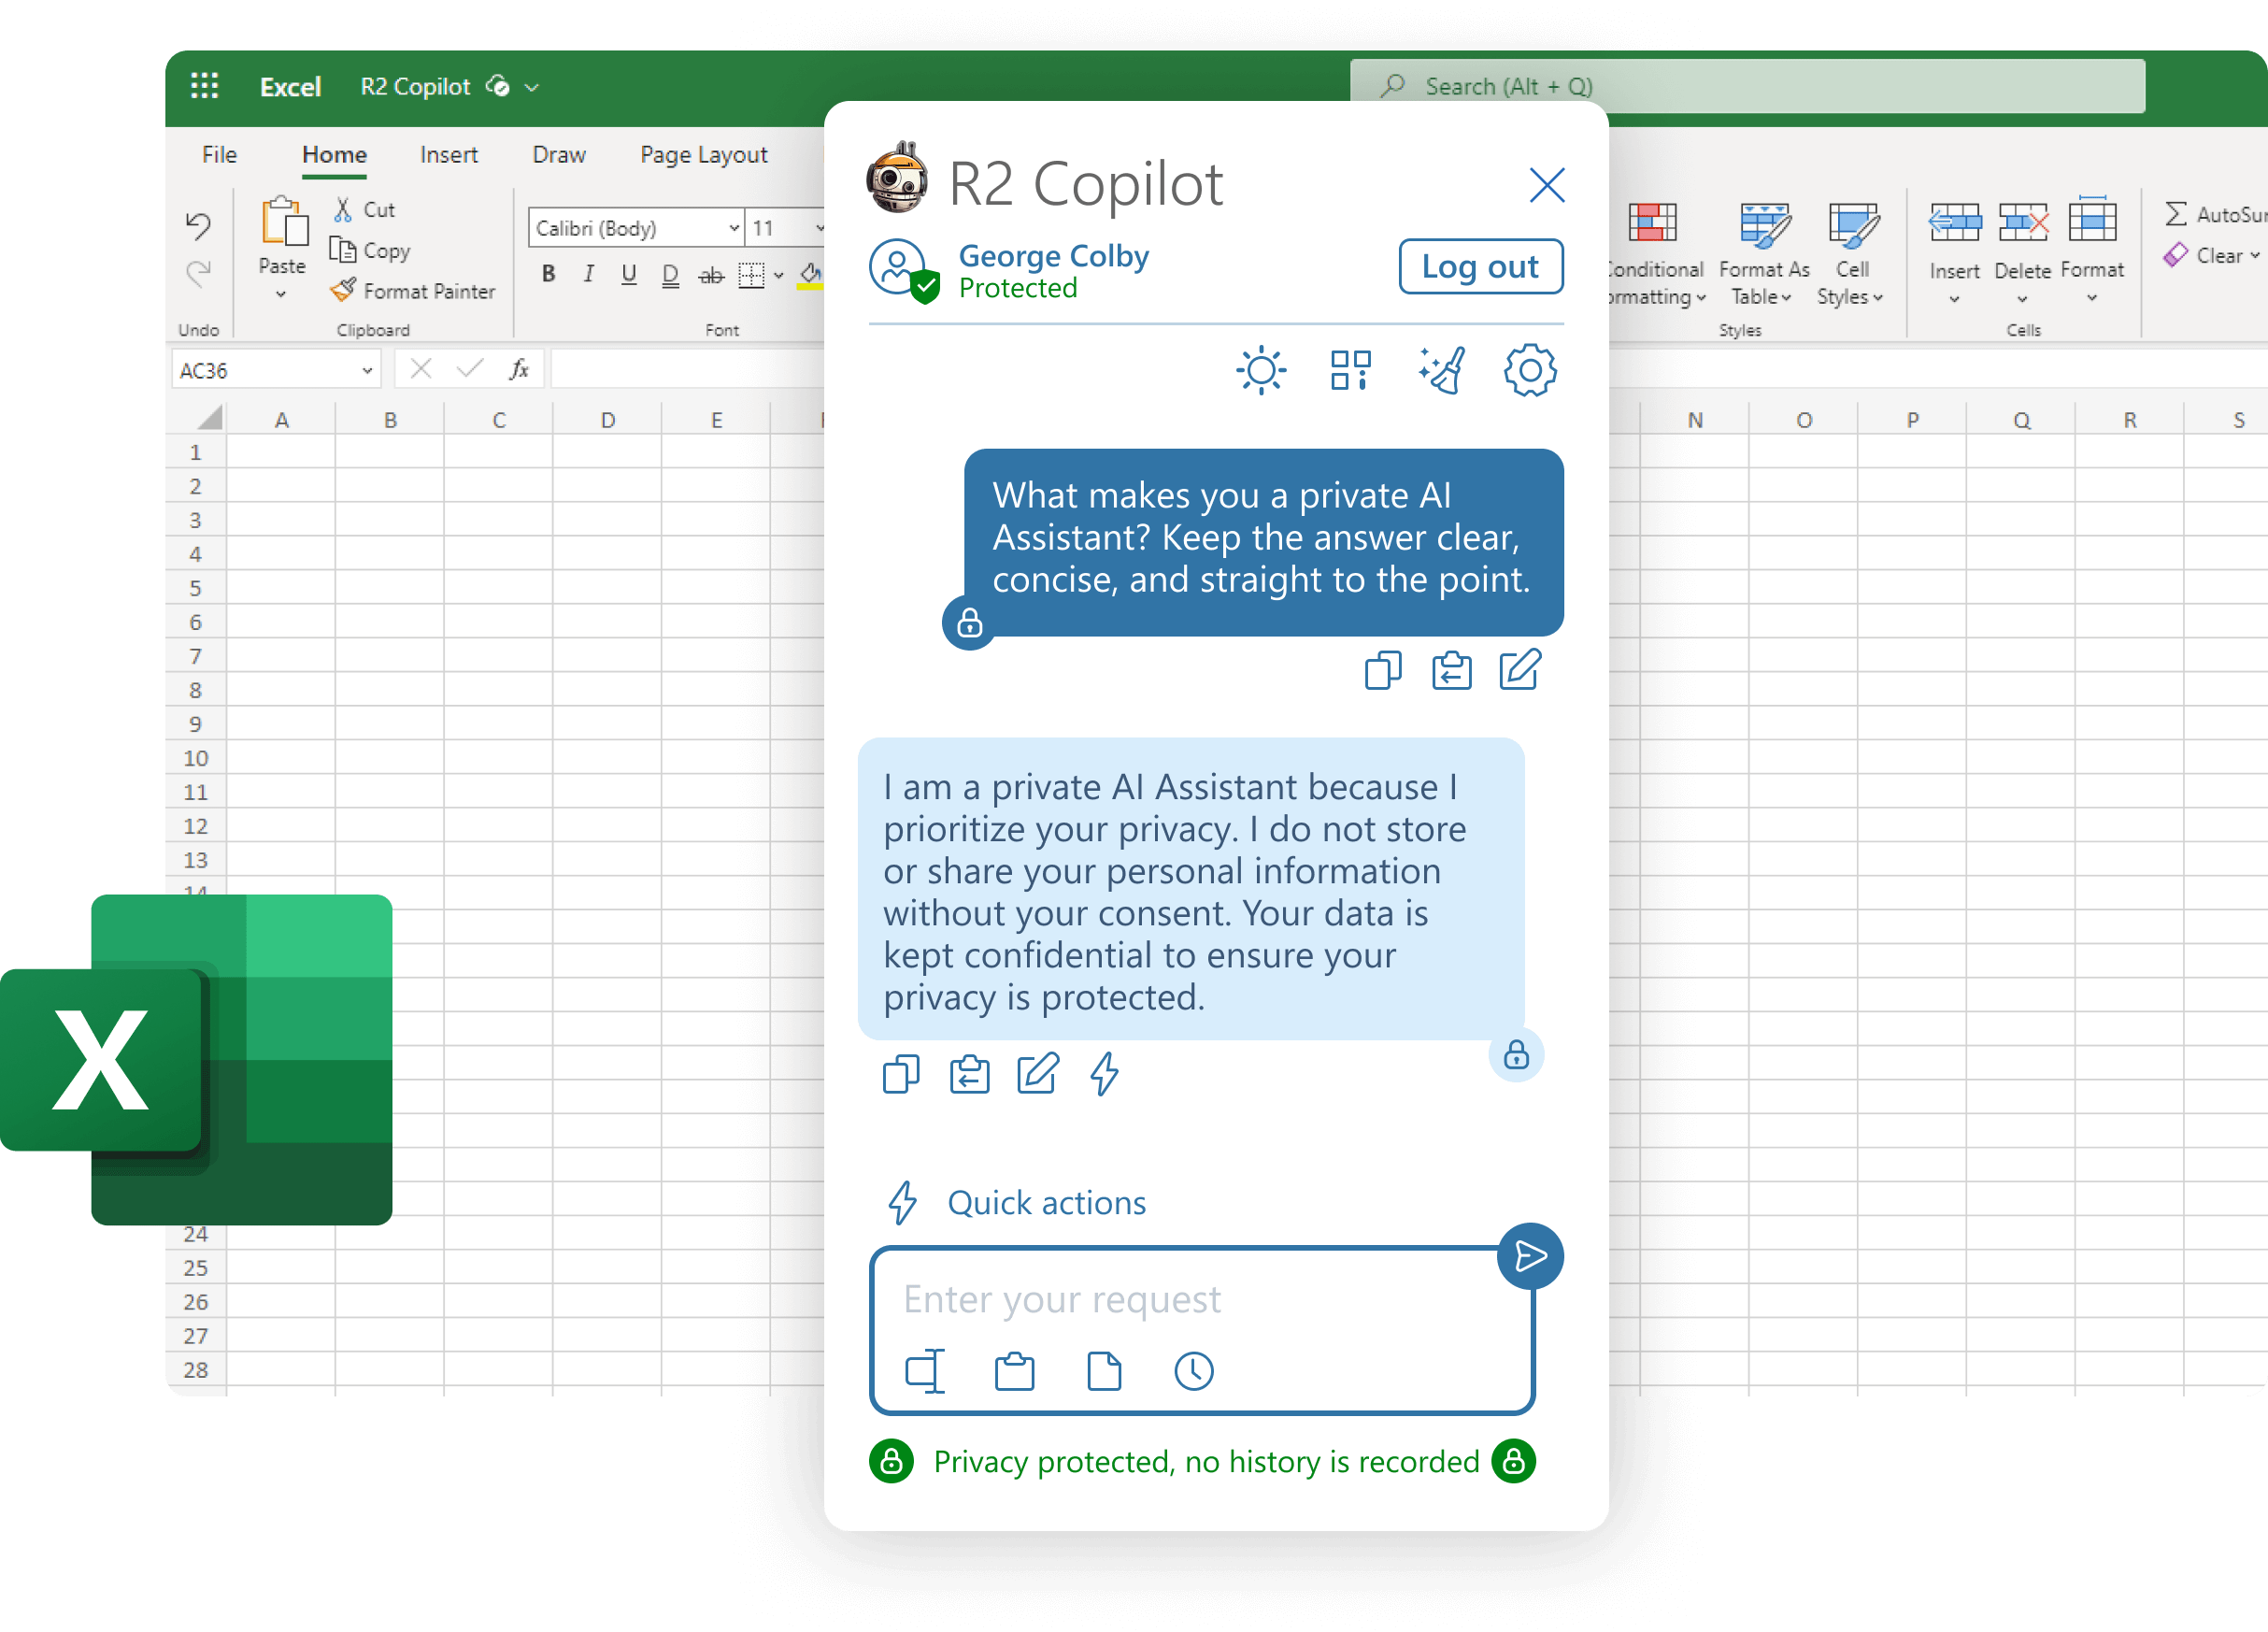Toggle italic formatting
The width and height of the screenshot is (2268, 1632).
[589, 274]
